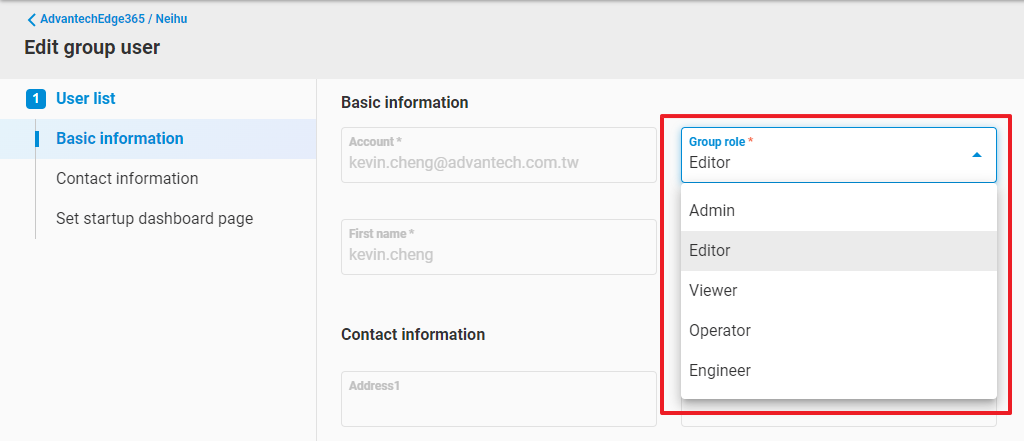Open Contact information in the sidebar
Screen dimensions: 1024x441
click(127, 179)
